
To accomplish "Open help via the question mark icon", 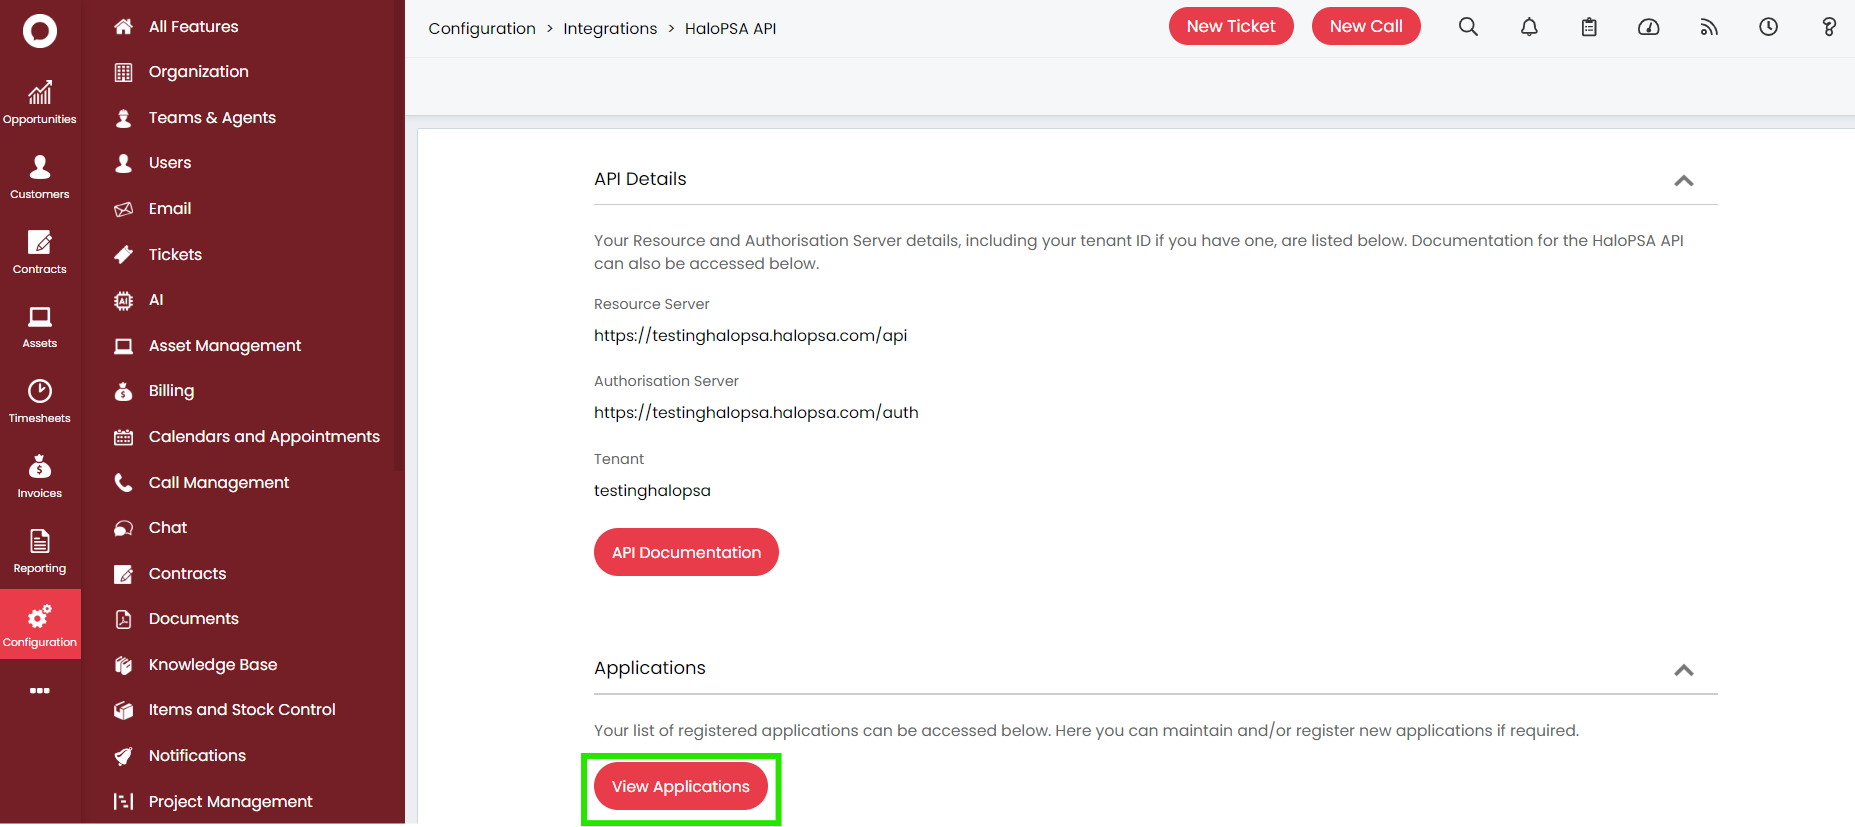I will click(x=1829, y=27).
